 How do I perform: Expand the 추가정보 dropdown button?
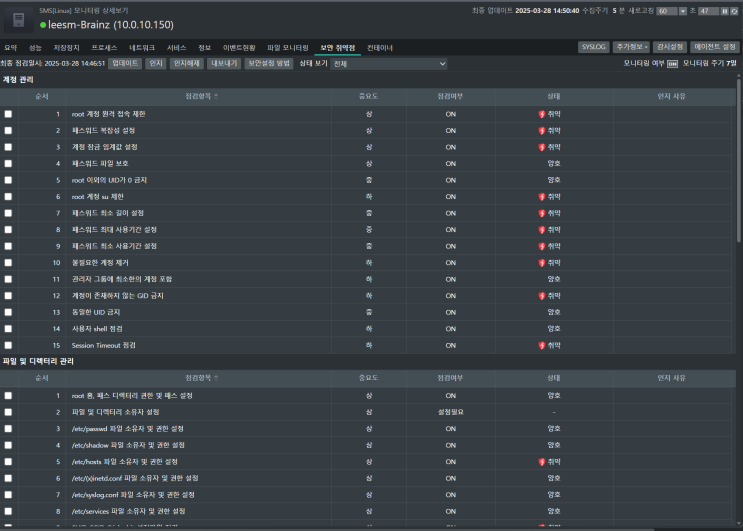632,47
